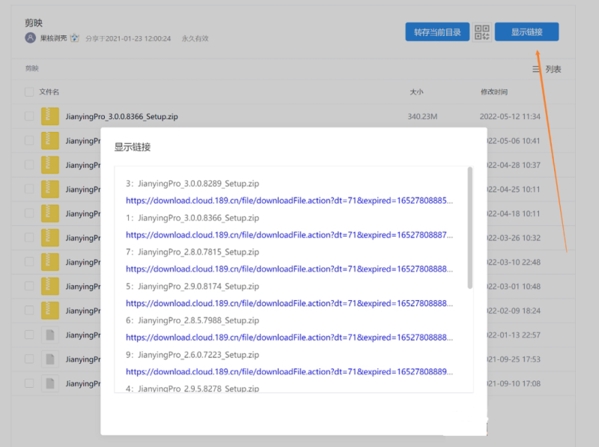This screenshot has height=447, width=599.
Task: Click the 文件名 column header
Action: (49, 92)
